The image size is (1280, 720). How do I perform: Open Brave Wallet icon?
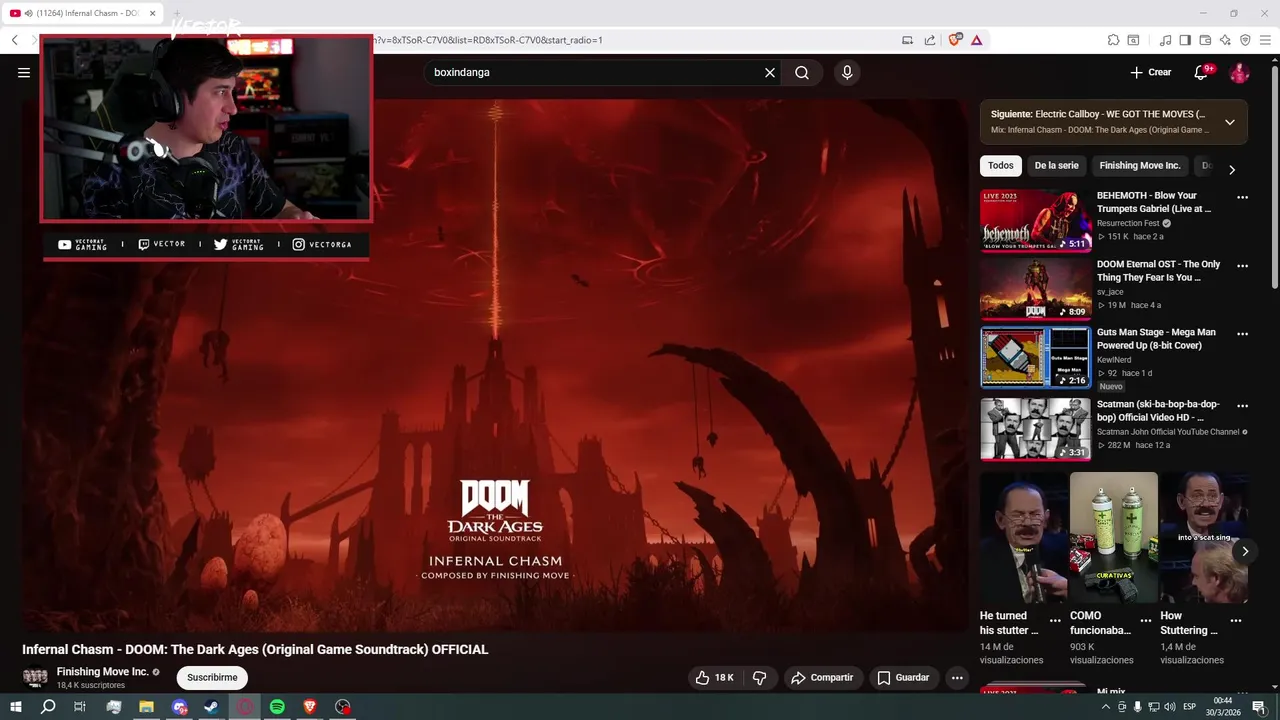pos(1205,40)
